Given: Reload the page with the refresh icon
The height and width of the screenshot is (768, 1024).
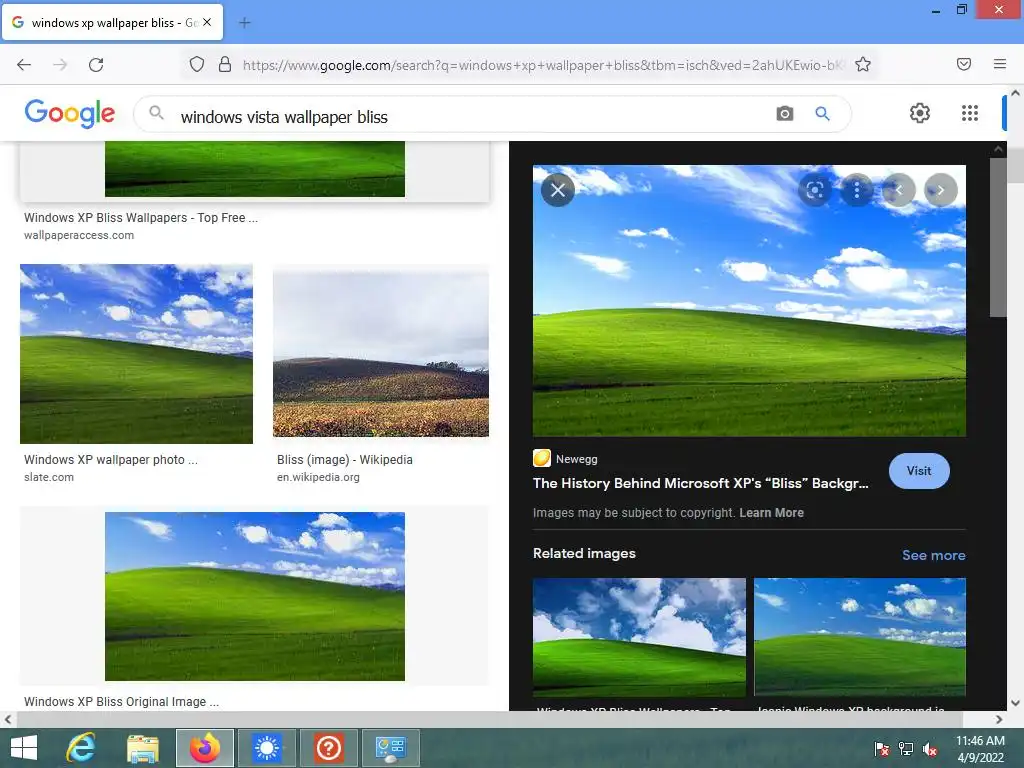Looking at the screenshot, I should pos(96,65).
